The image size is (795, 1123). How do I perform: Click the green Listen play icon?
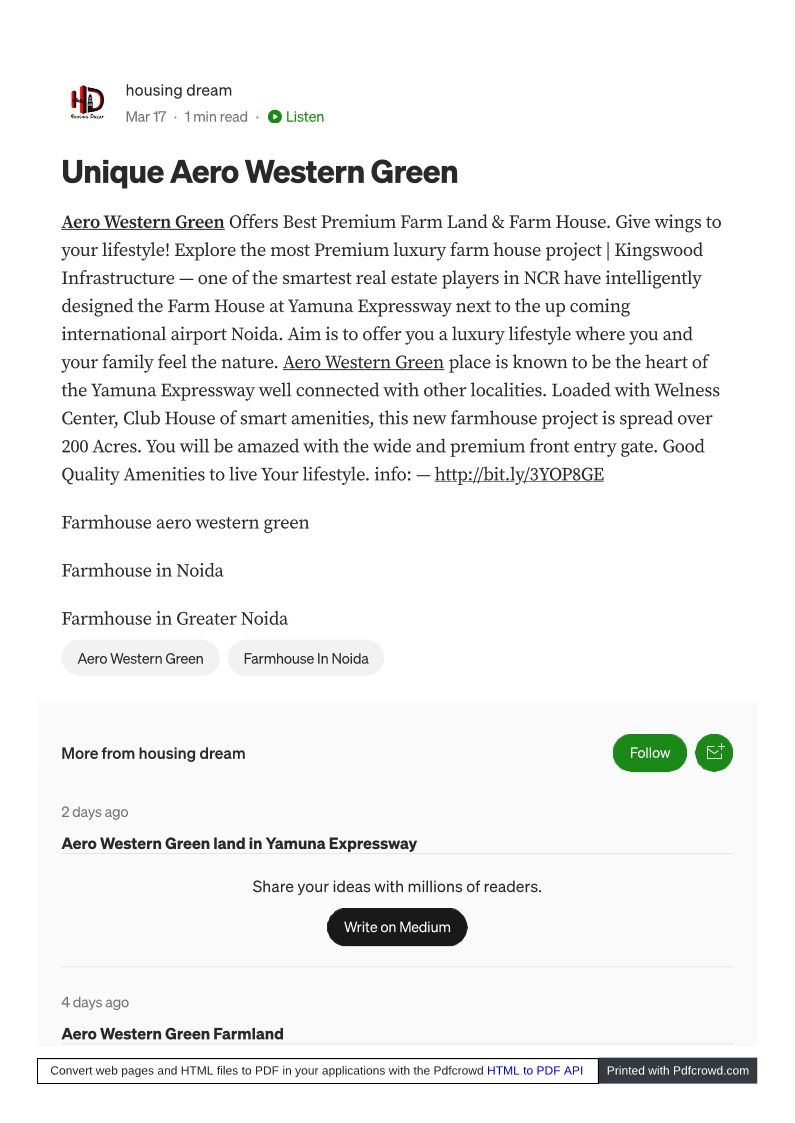point(275,117)
